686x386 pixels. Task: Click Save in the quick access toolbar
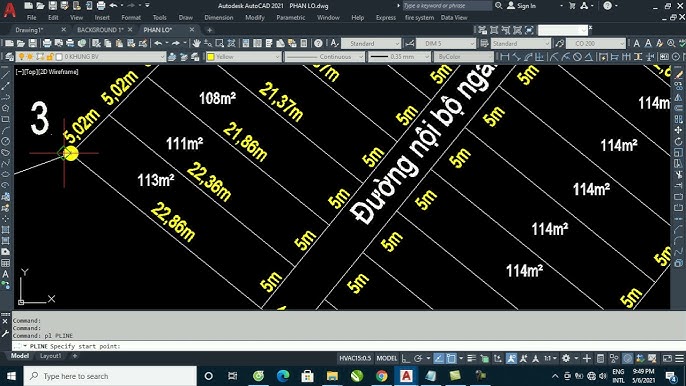point(52,6)
